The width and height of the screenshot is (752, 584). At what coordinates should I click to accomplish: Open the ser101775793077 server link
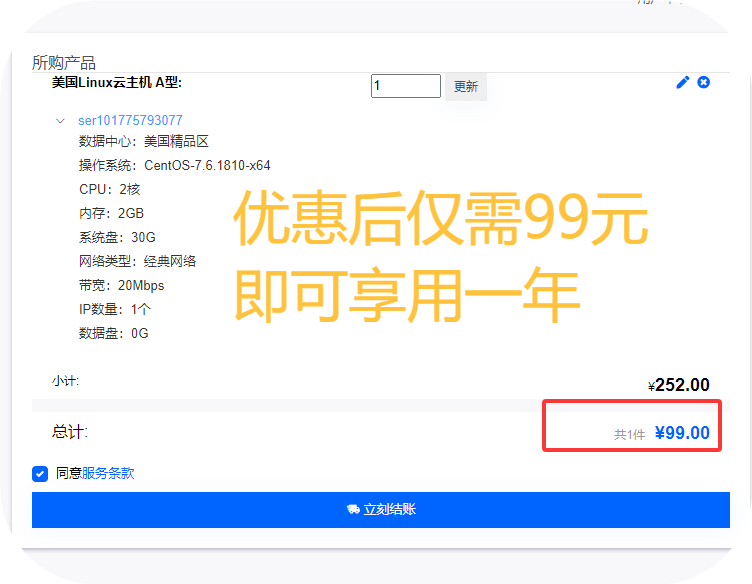point(130,121)
